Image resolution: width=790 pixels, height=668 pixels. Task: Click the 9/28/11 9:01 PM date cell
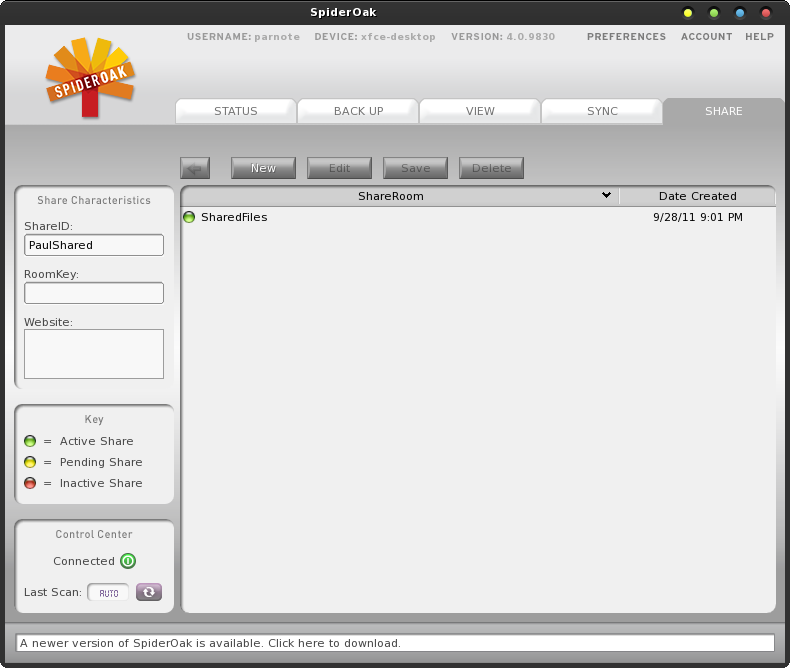coord(698,217)
